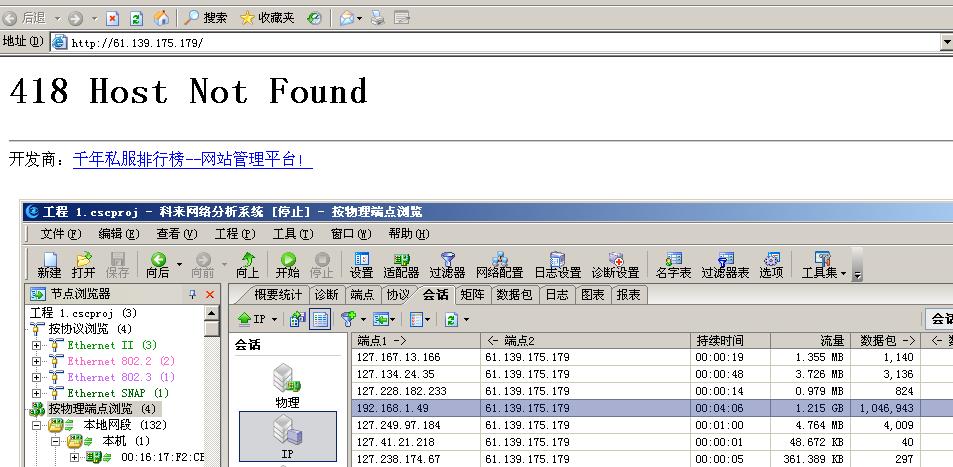Switch to 图表 tab
Screen dimensions: 953x467
tap(593, 295)
